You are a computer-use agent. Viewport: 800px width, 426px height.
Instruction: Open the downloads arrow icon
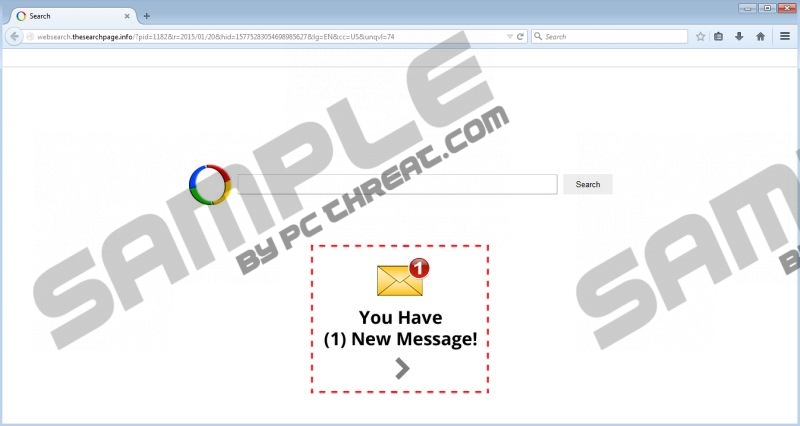coord(739,36)
